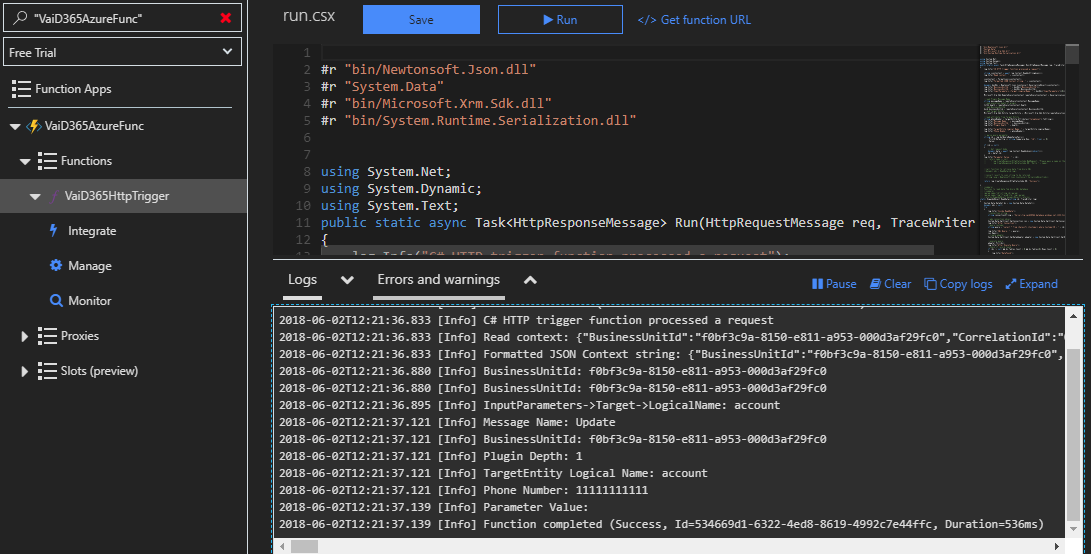Screen dimensions: 1091x554
Task: Expand the logs panel to full view
Action: coord(1031,284)
